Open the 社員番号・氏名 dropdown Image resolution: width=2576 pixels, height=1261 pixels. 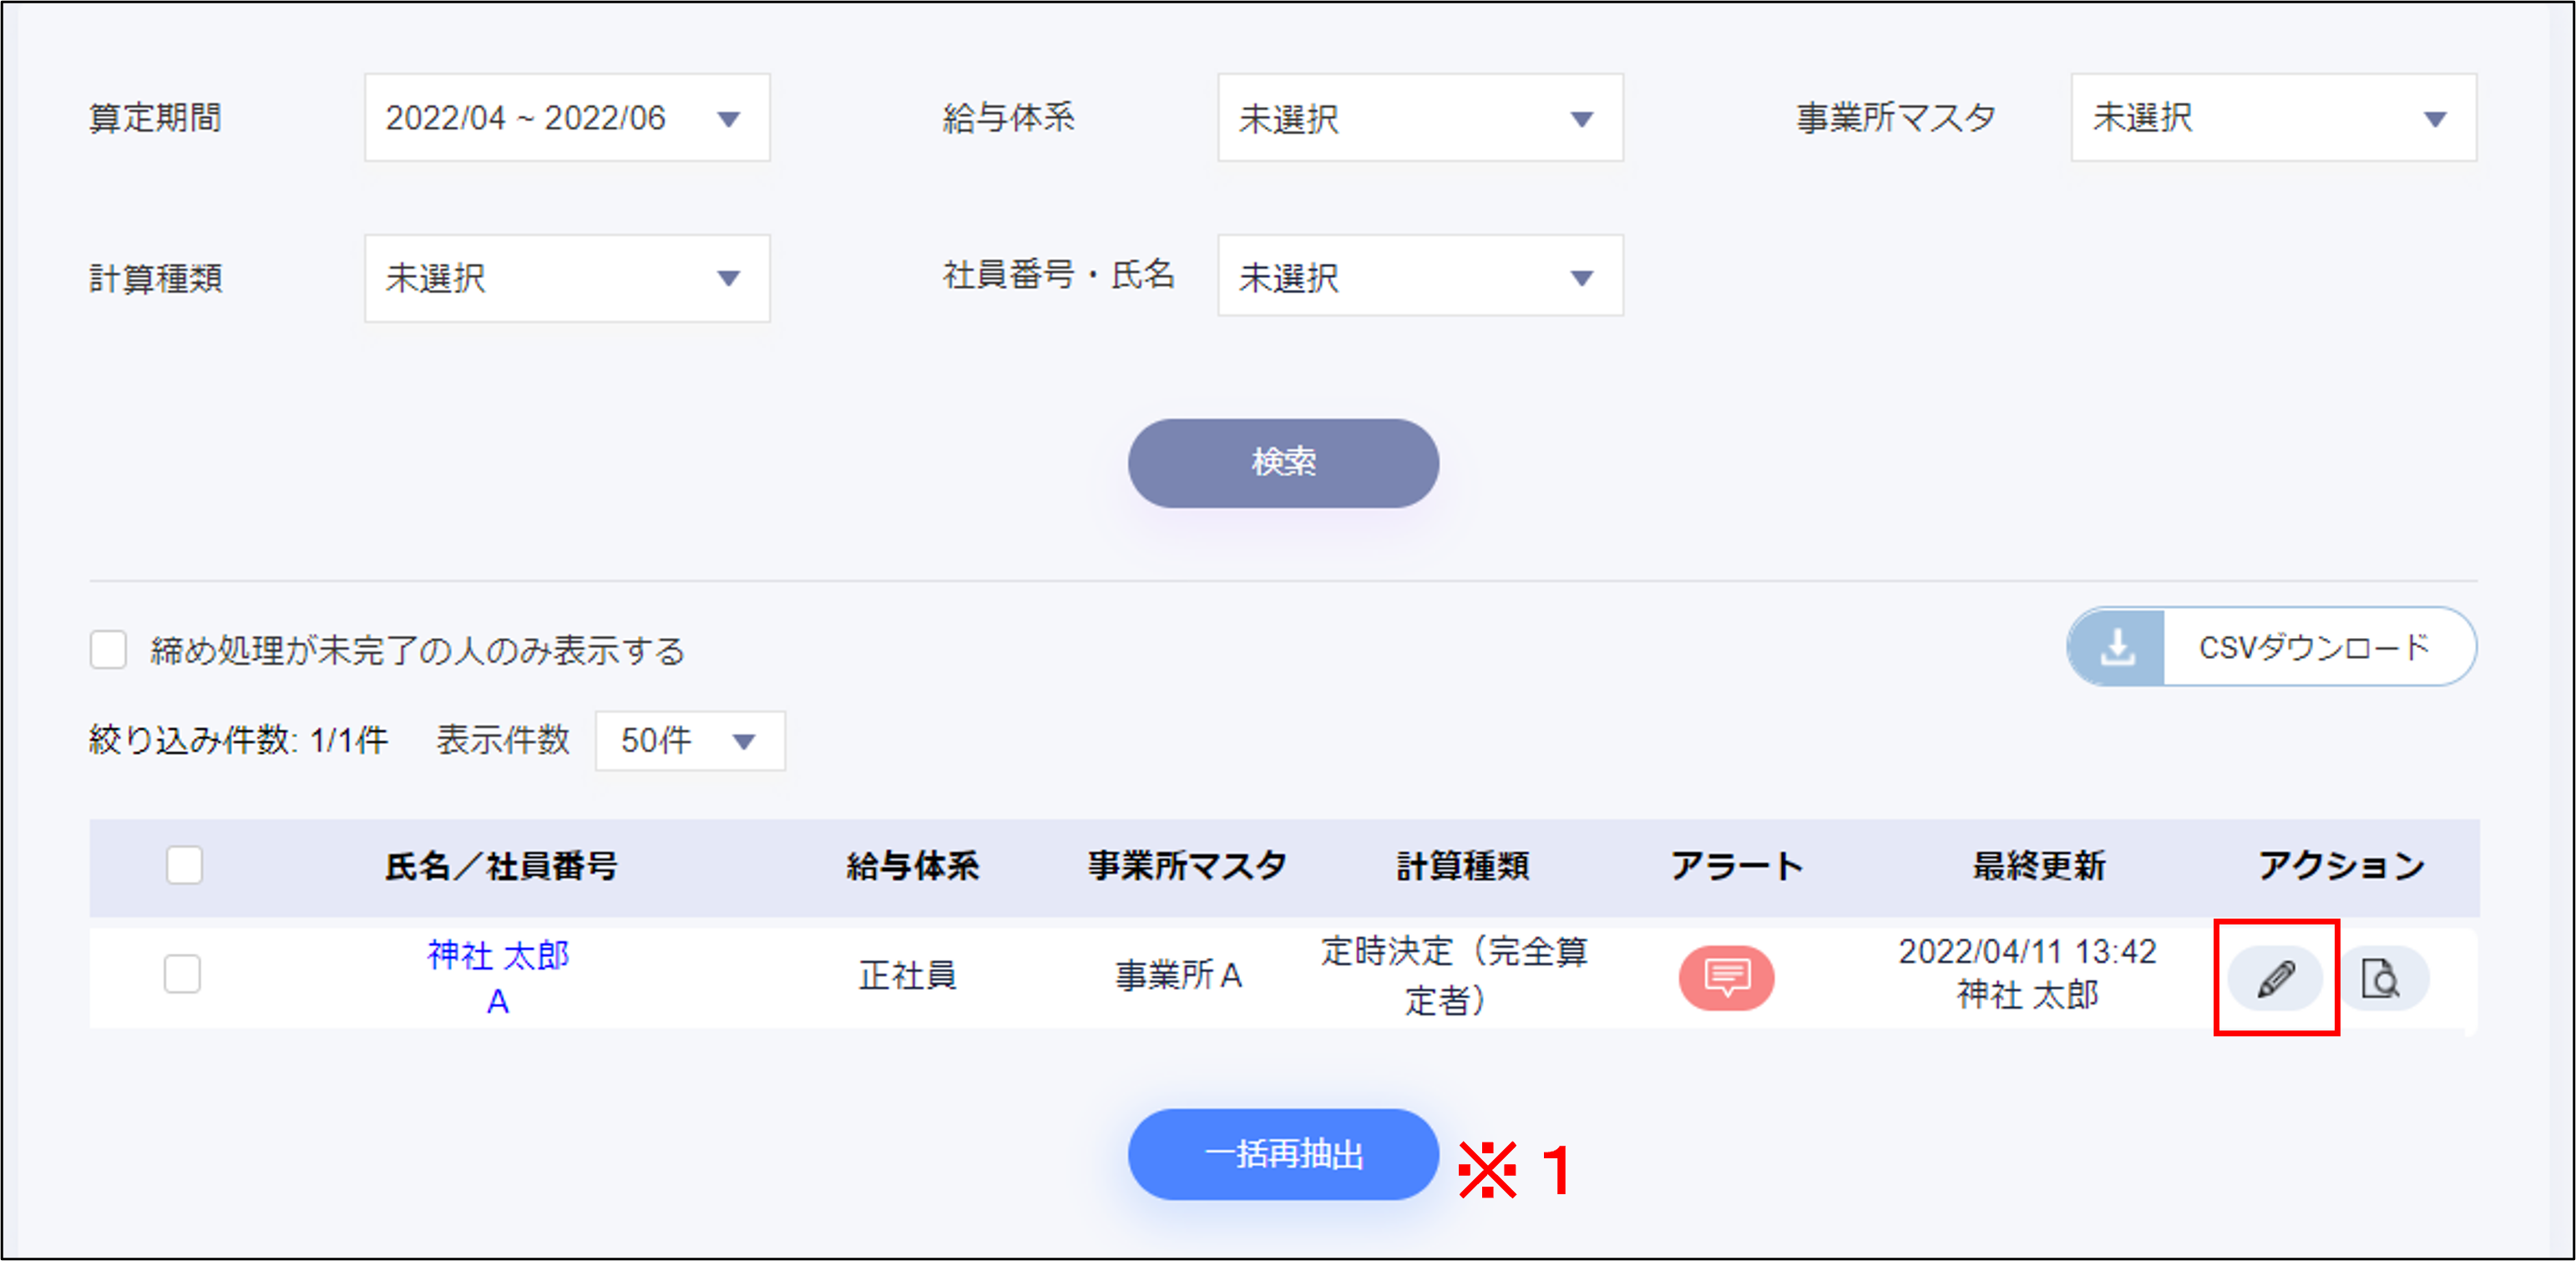1419,277
